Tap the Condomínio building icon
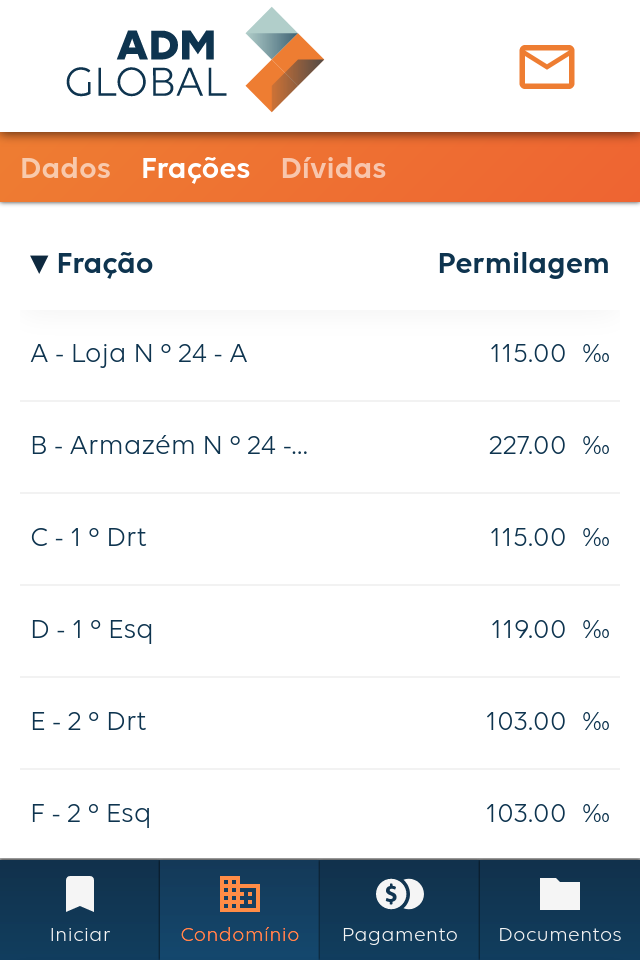Image resolution: width=640 pixels, height=960 pixels. coord(240,893)
